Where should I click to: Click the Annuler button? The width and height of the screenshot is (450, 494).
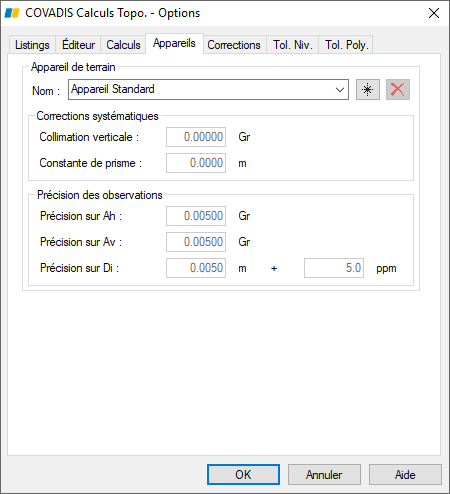324,474
